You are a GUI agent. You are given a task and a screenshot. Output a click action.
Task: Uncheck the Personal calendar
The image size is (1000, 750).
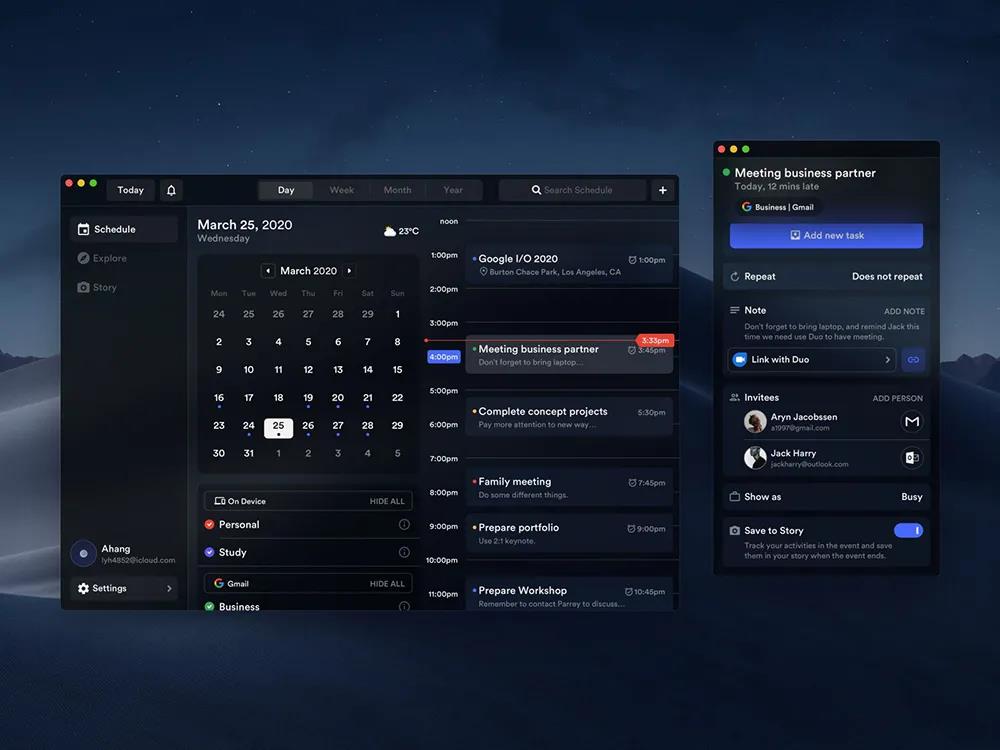pyautogui.click(x=209, y=524)
